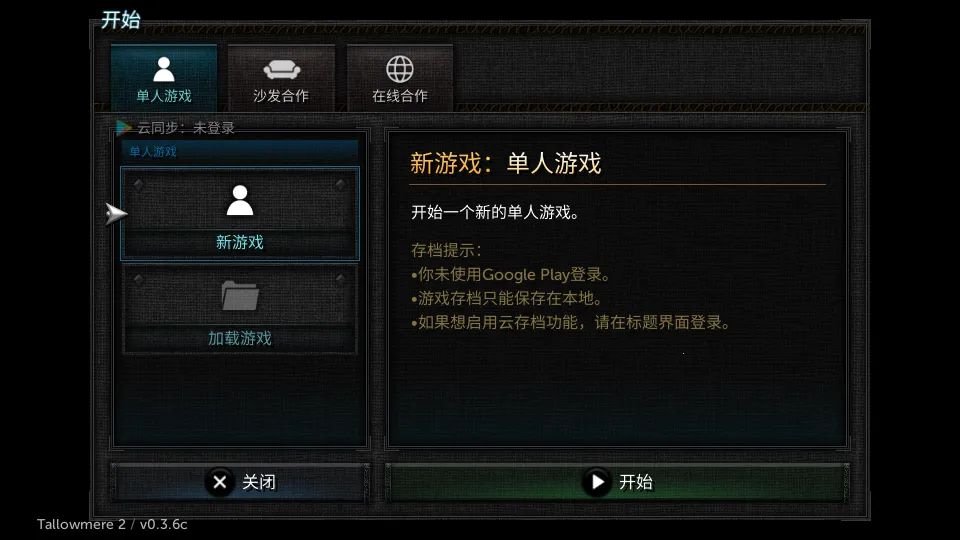
Task: Click the Google Play cloud sync icon
Action: [x=124, y=127]
